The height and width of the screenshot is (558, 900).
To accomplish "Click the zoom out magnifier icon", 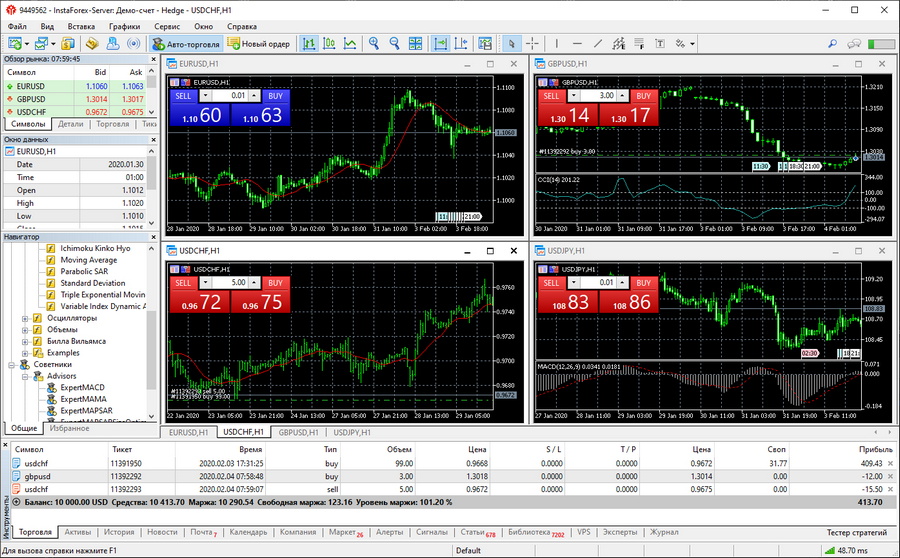I will [394, 44].
